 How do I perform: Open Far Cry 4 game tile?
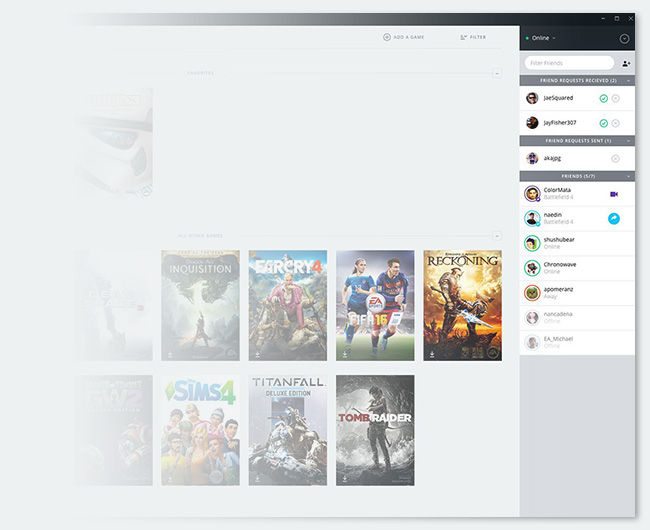(x=288, y=305)
